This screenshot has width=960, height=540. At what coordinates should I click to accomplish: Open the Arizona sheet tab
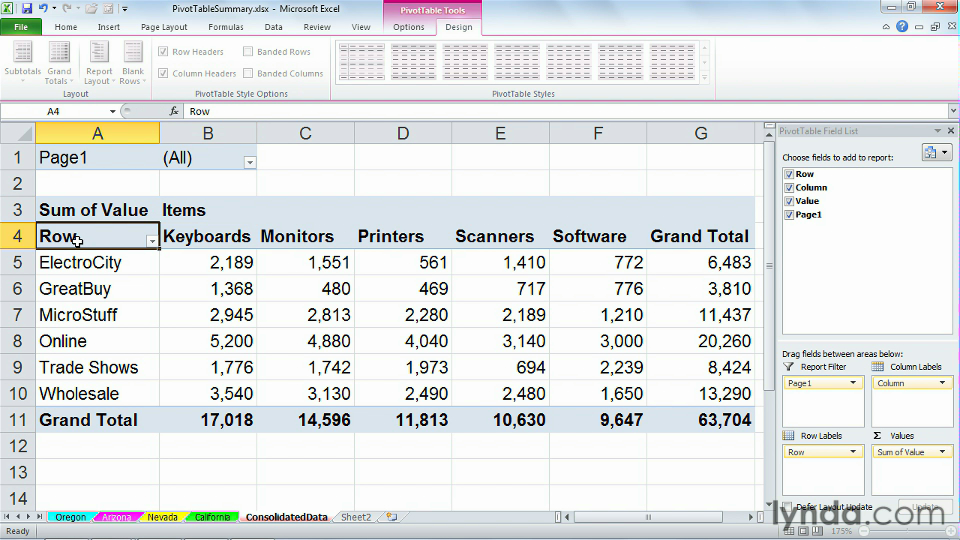coord(116,517)
